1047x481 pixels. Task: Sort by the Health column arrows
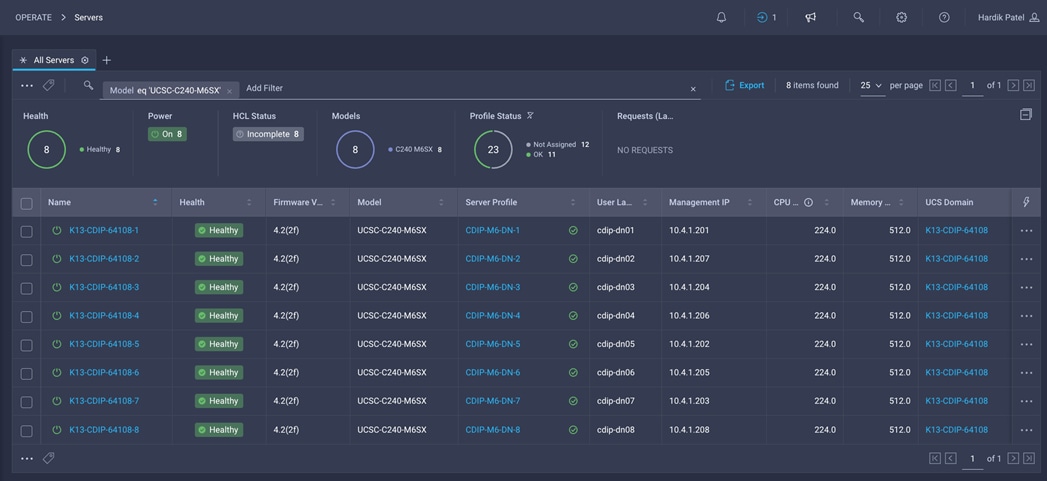pyautogui.click(x=250, y=202)
